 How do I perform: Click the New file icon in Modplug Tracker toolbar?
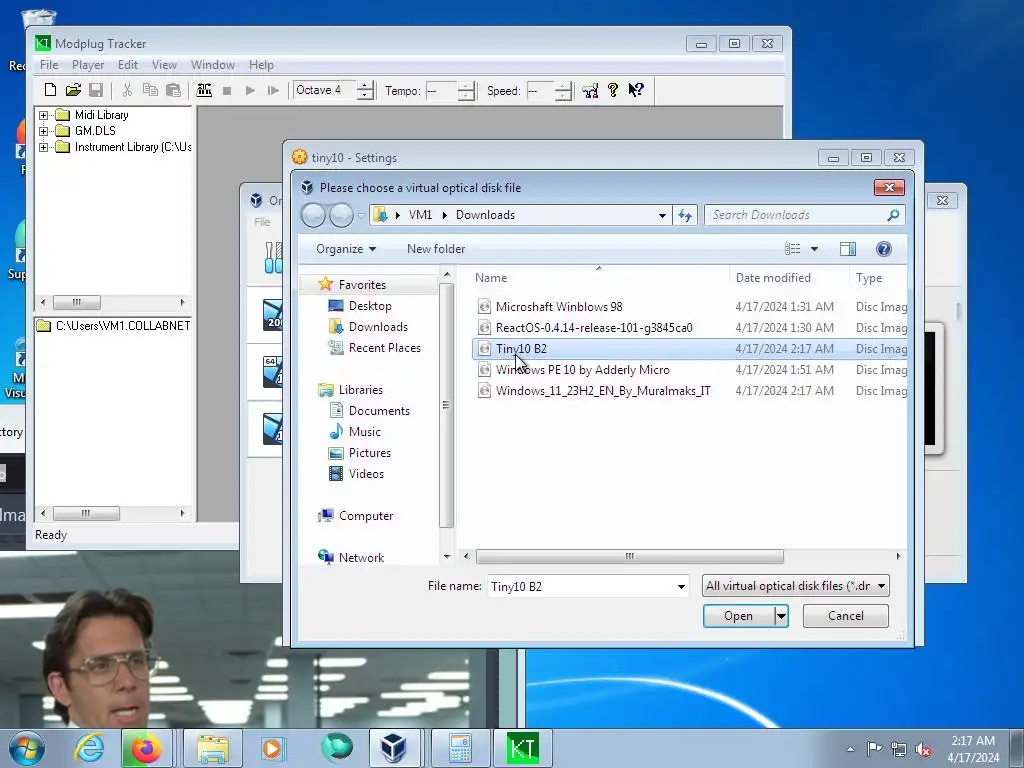pyautogui.click(x=50, y=90)
